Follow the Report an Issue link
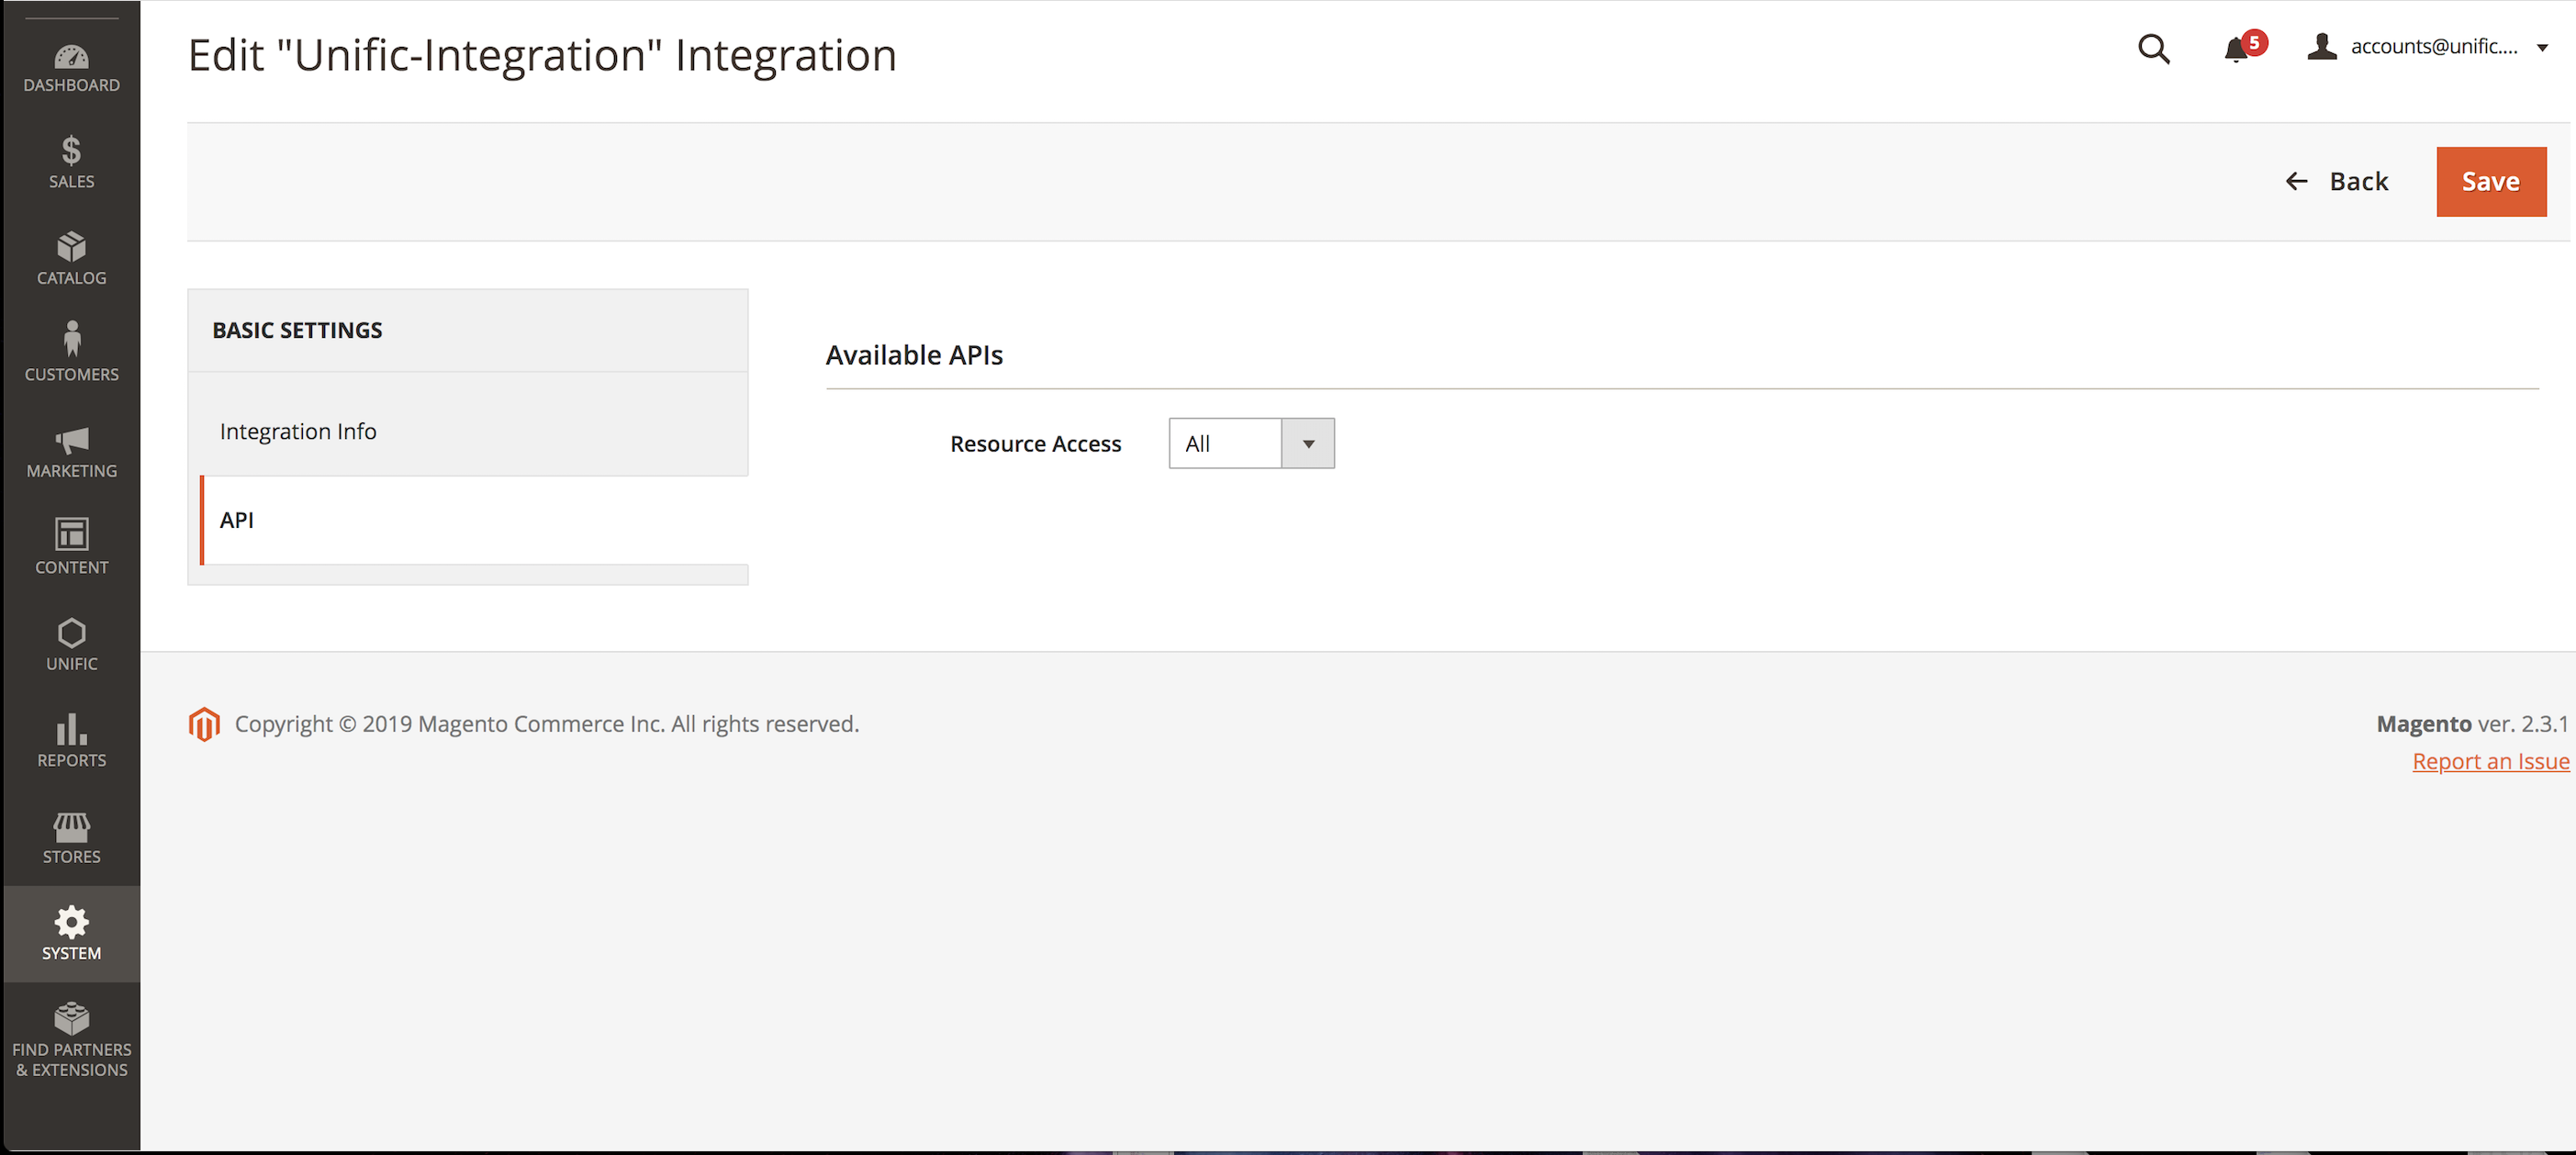Viewport: 2576px width, 1155px height. click(2490, 761)
